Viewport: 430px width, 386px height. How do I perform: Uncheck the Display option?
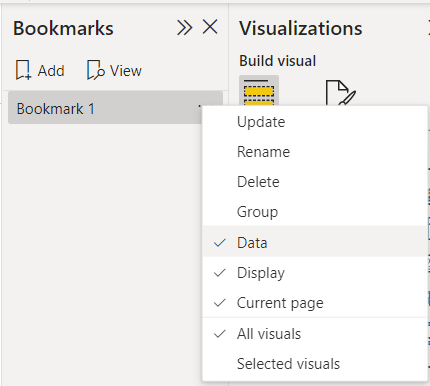[x=315, y=273]
